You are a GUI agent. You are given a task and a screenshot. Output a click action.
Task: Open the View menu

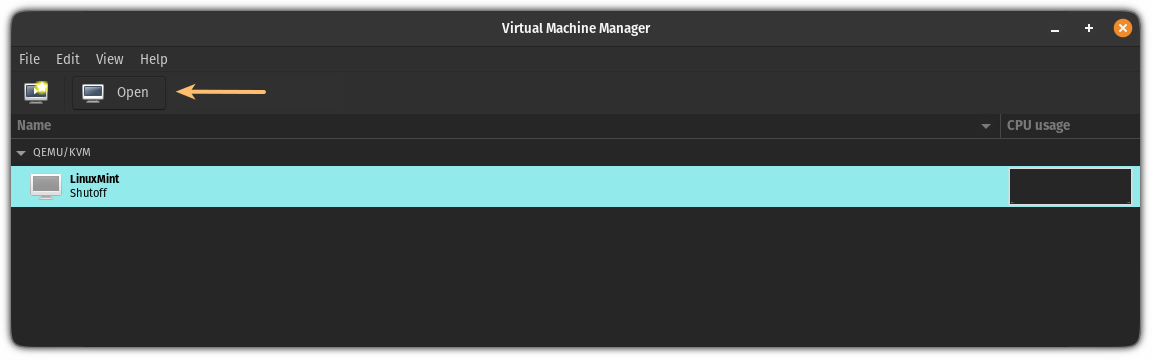coord(110,59)
